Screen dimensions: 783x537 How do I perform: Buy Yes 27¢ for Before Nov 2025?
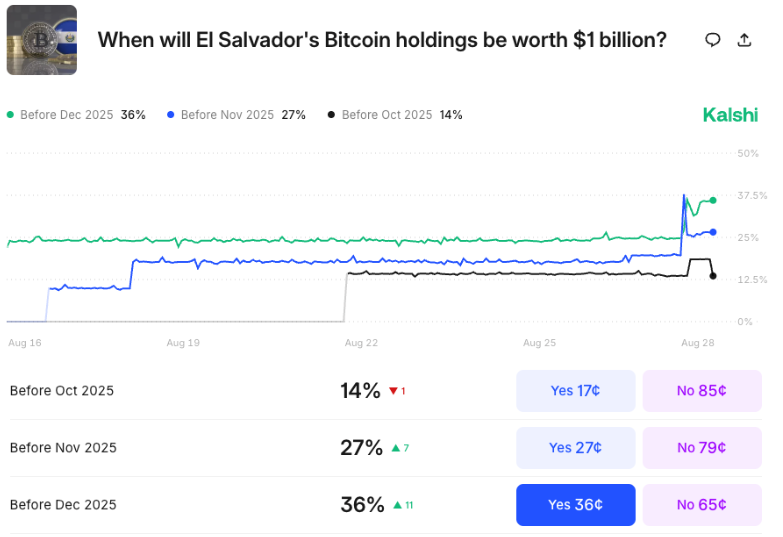[575, 448]
